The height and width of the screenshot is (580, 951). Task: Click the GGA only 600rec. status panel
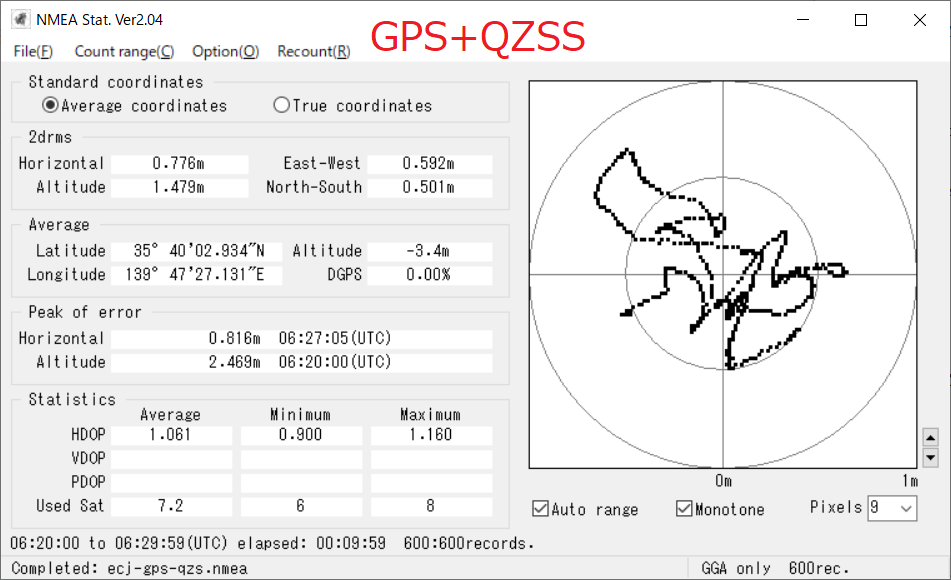775,568
